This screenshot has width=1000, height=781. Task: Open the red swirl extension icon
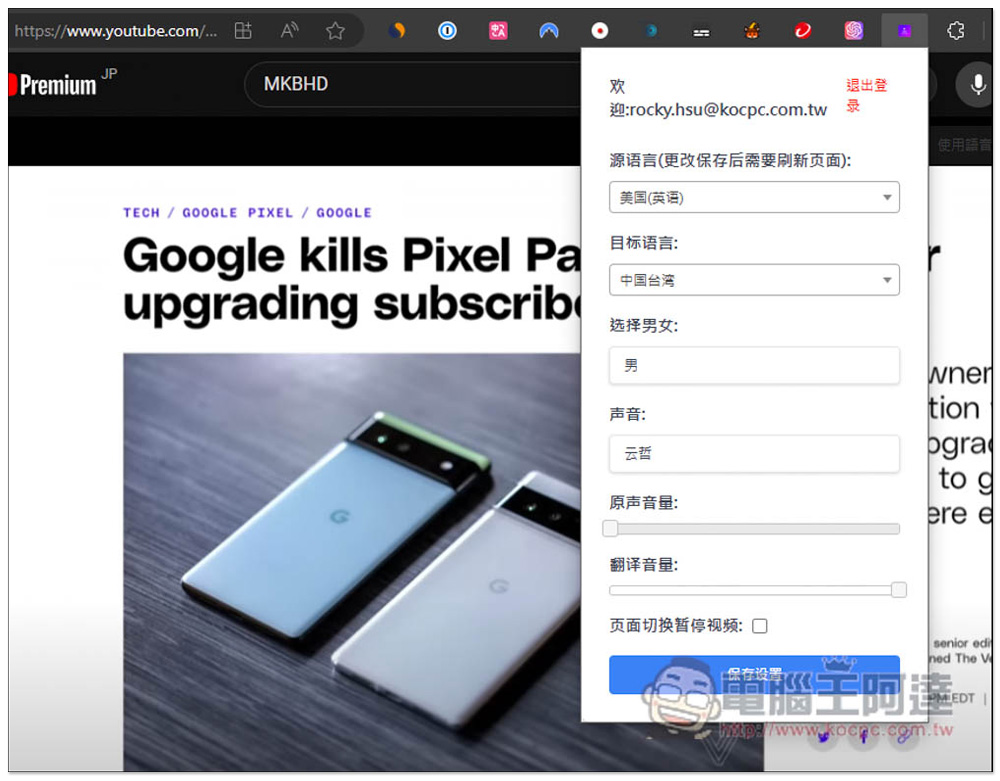803,30
